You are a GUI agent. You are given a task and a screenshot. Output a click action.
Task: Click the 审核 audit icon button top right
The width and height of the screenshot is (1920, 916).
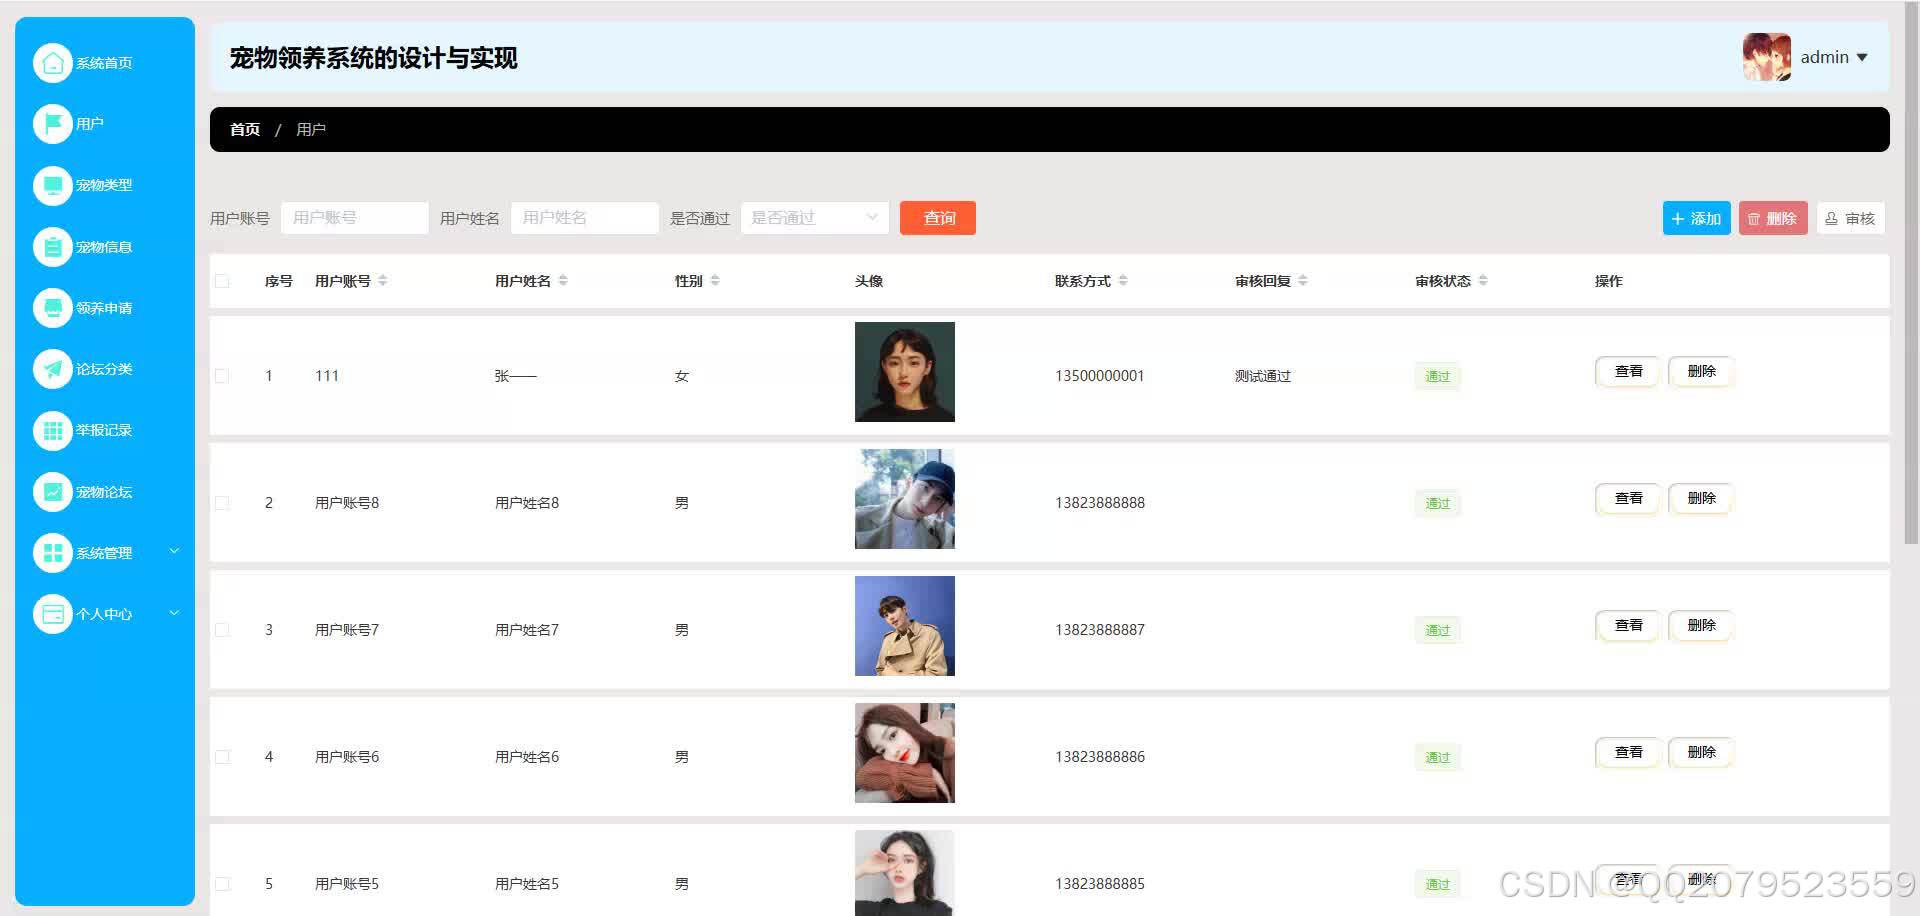(1850, 218)
